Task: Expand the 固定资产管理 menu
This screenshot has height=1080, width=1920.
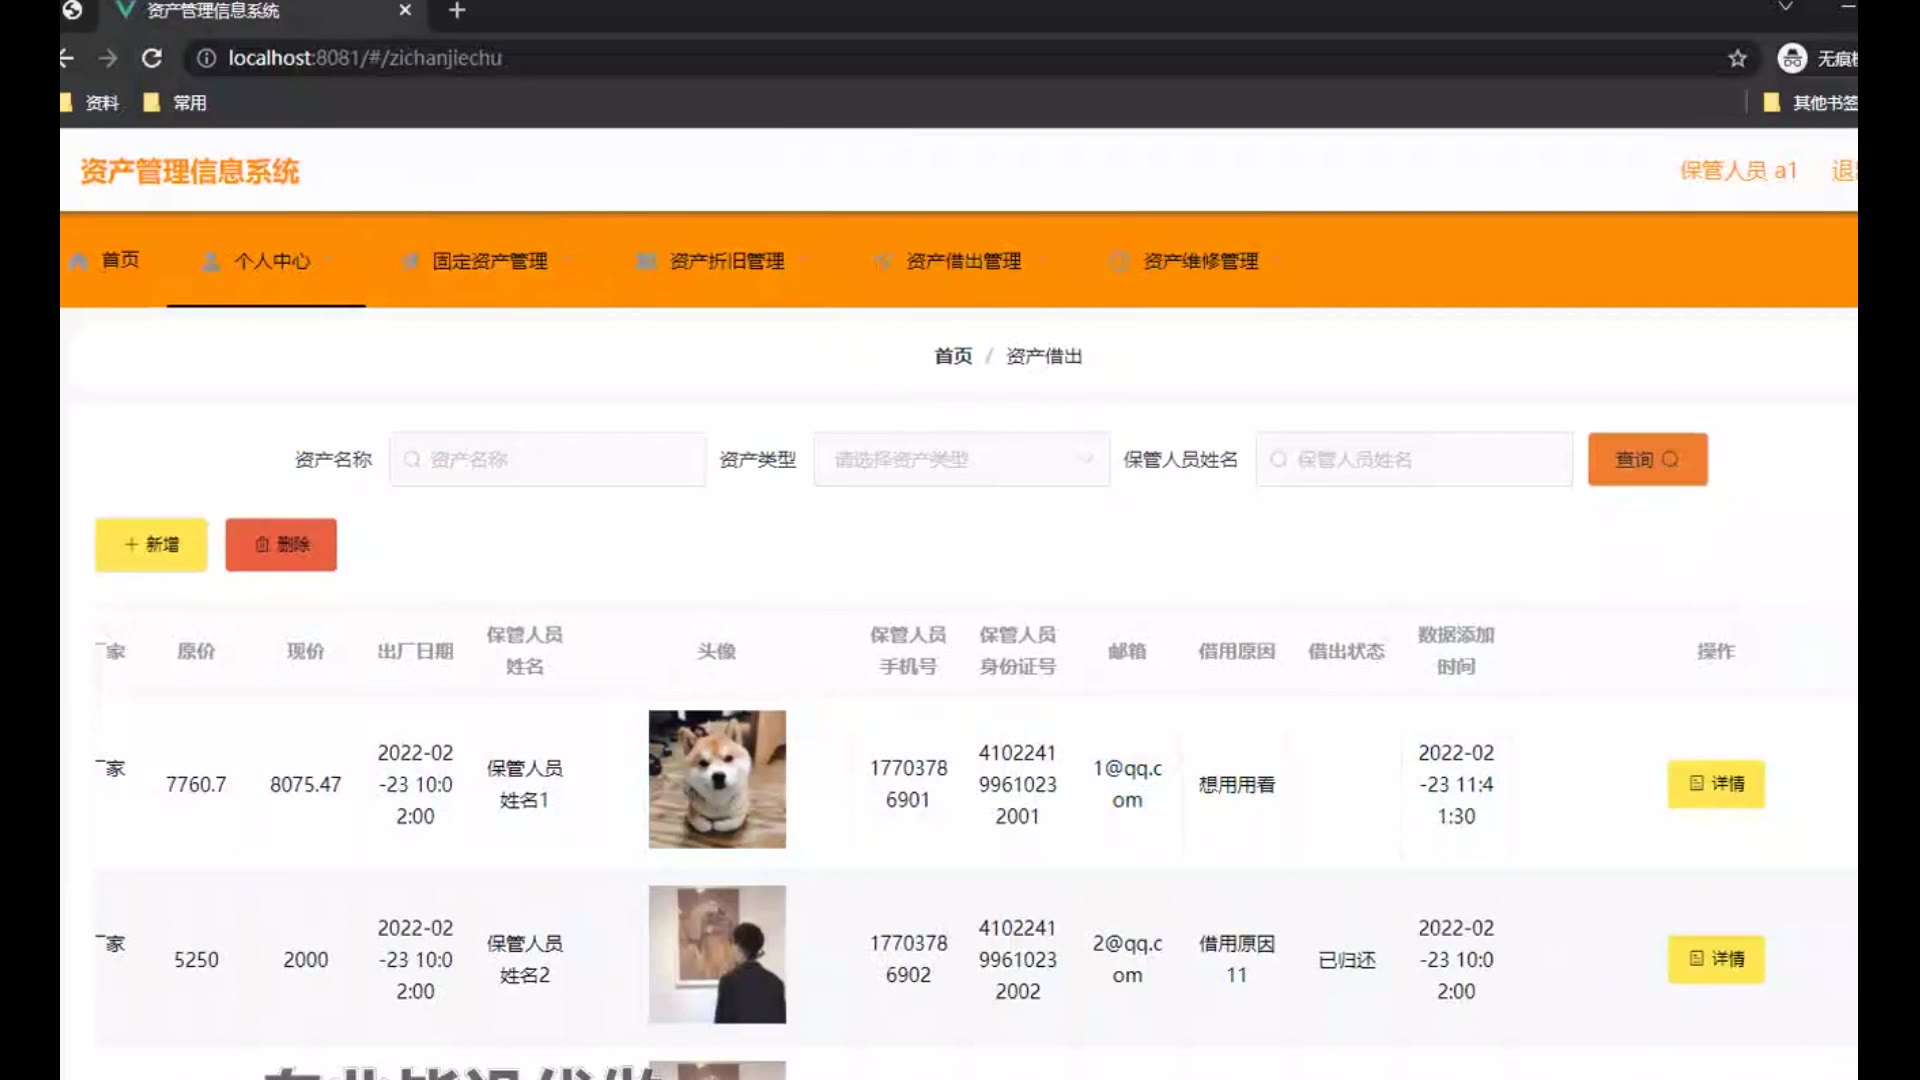Action: coord(488,261)
